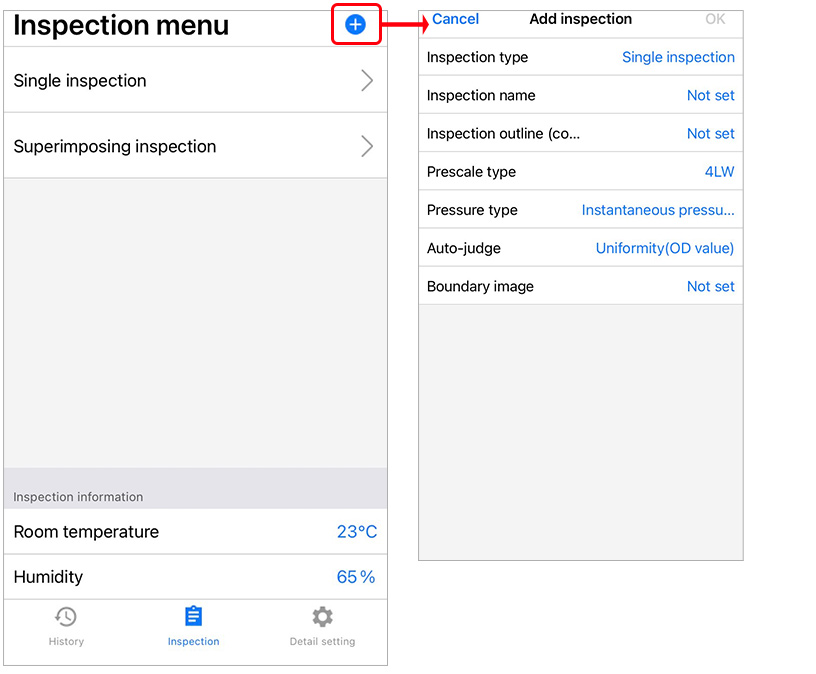Edit Humidity 65% value
Image resolution: width=816 pixels, height=674 pixels.
[x=355, y=577]
